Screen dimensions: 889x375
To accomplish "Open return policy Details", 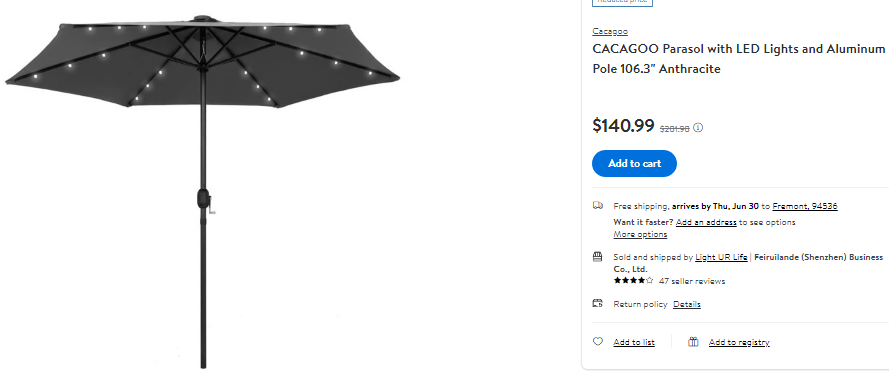I will tap(687, 304).
